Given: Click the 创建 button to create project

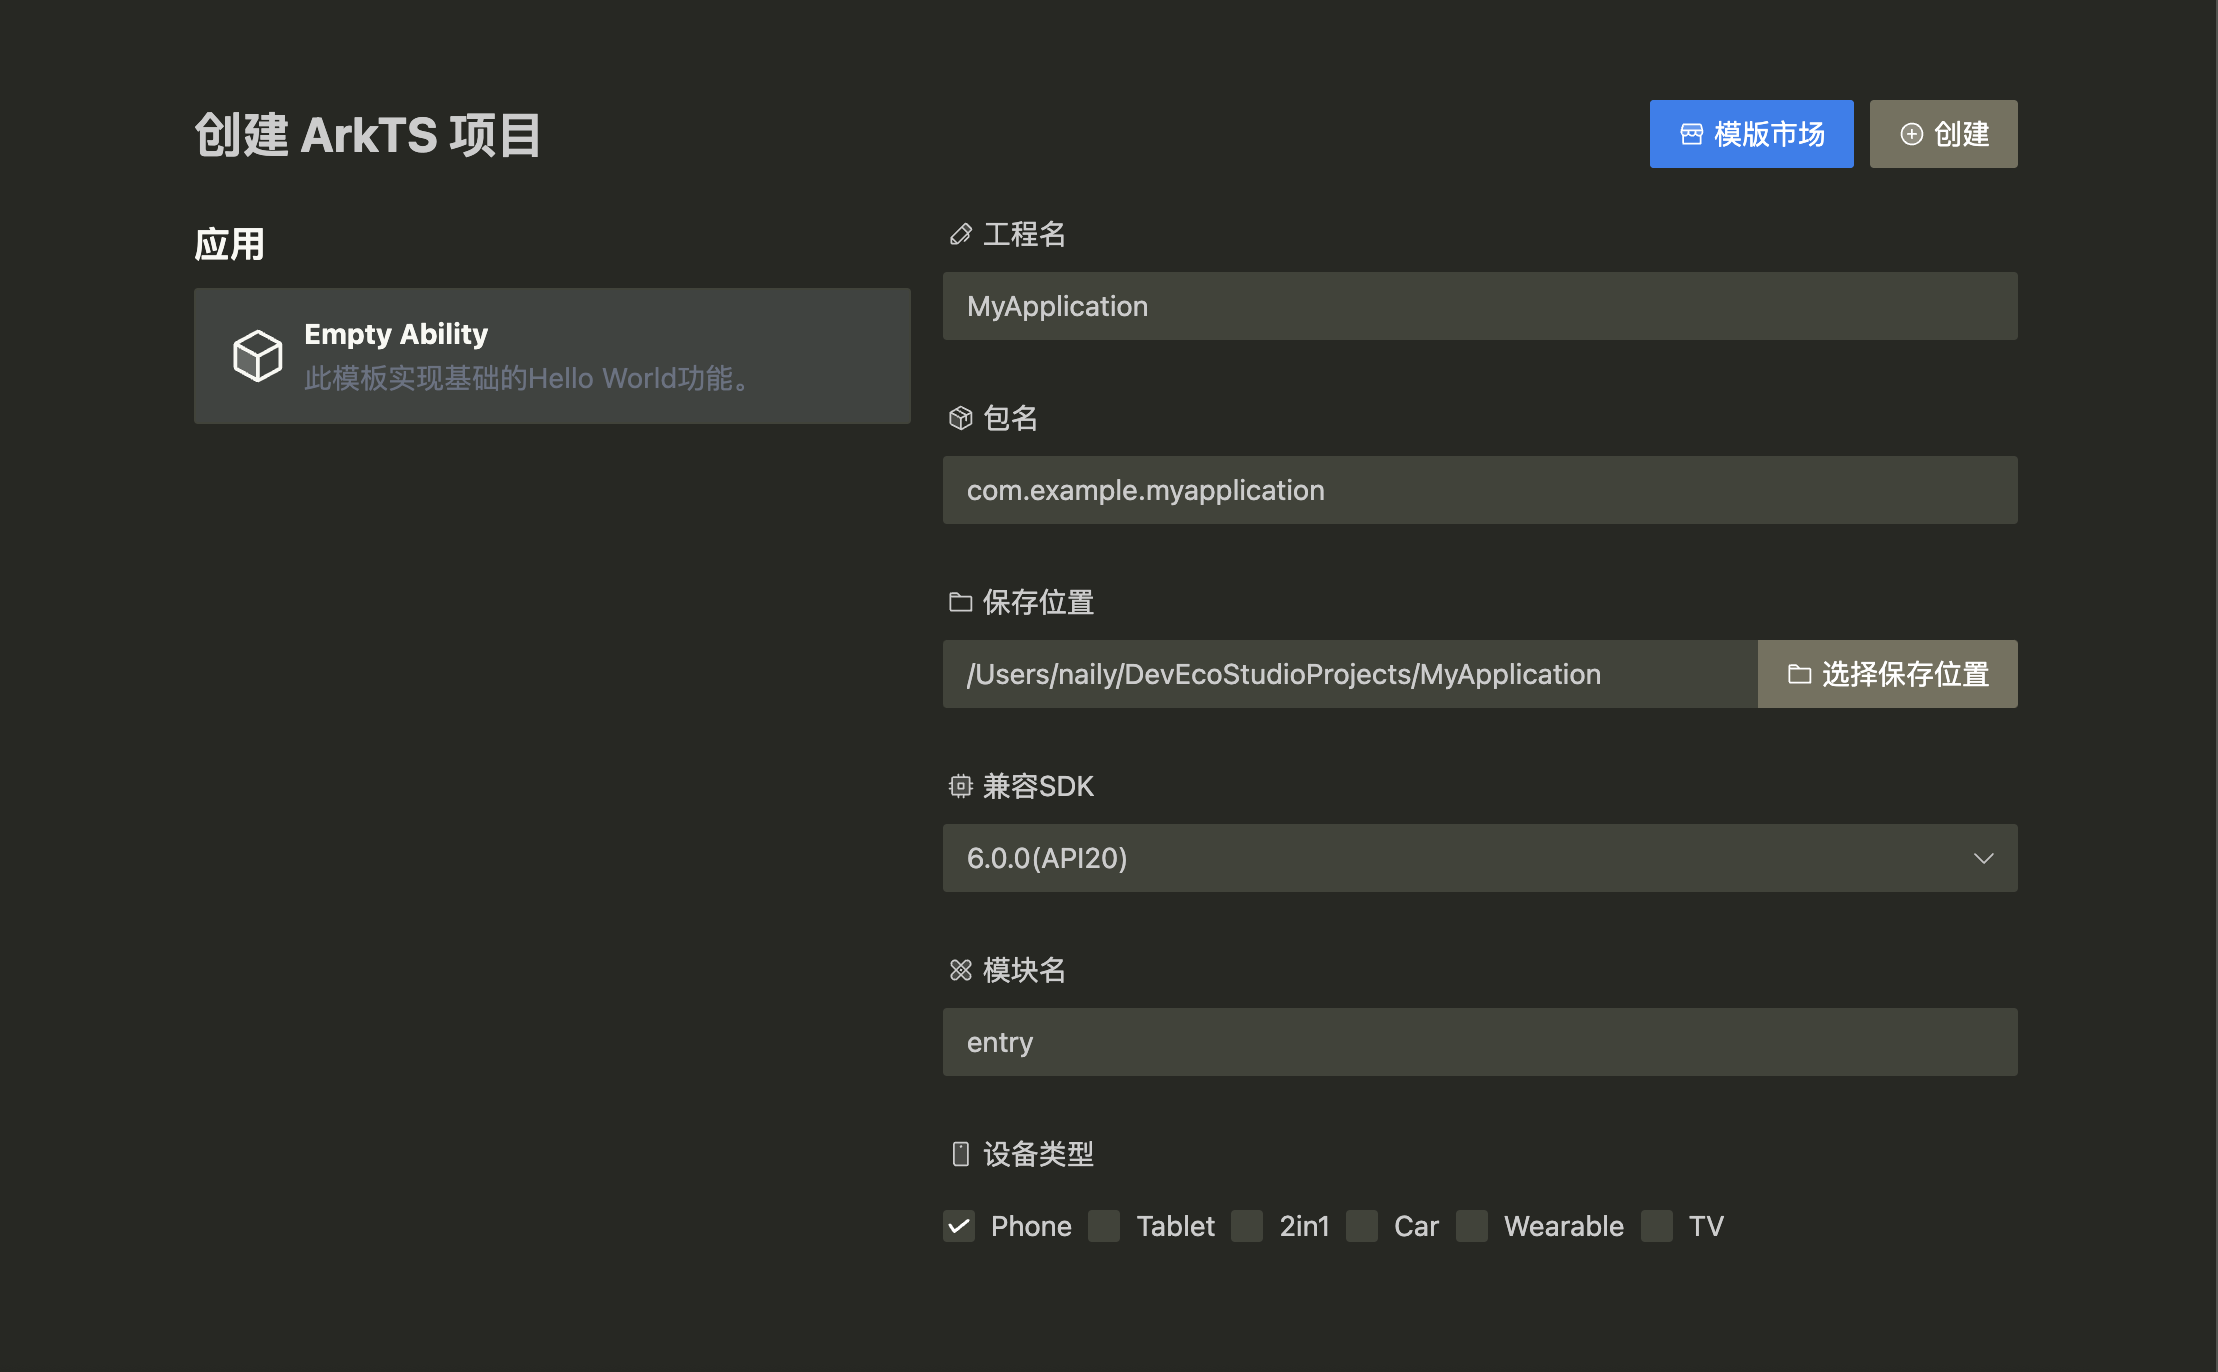Looking at the screenshot, I should (x=1943, y=134).
